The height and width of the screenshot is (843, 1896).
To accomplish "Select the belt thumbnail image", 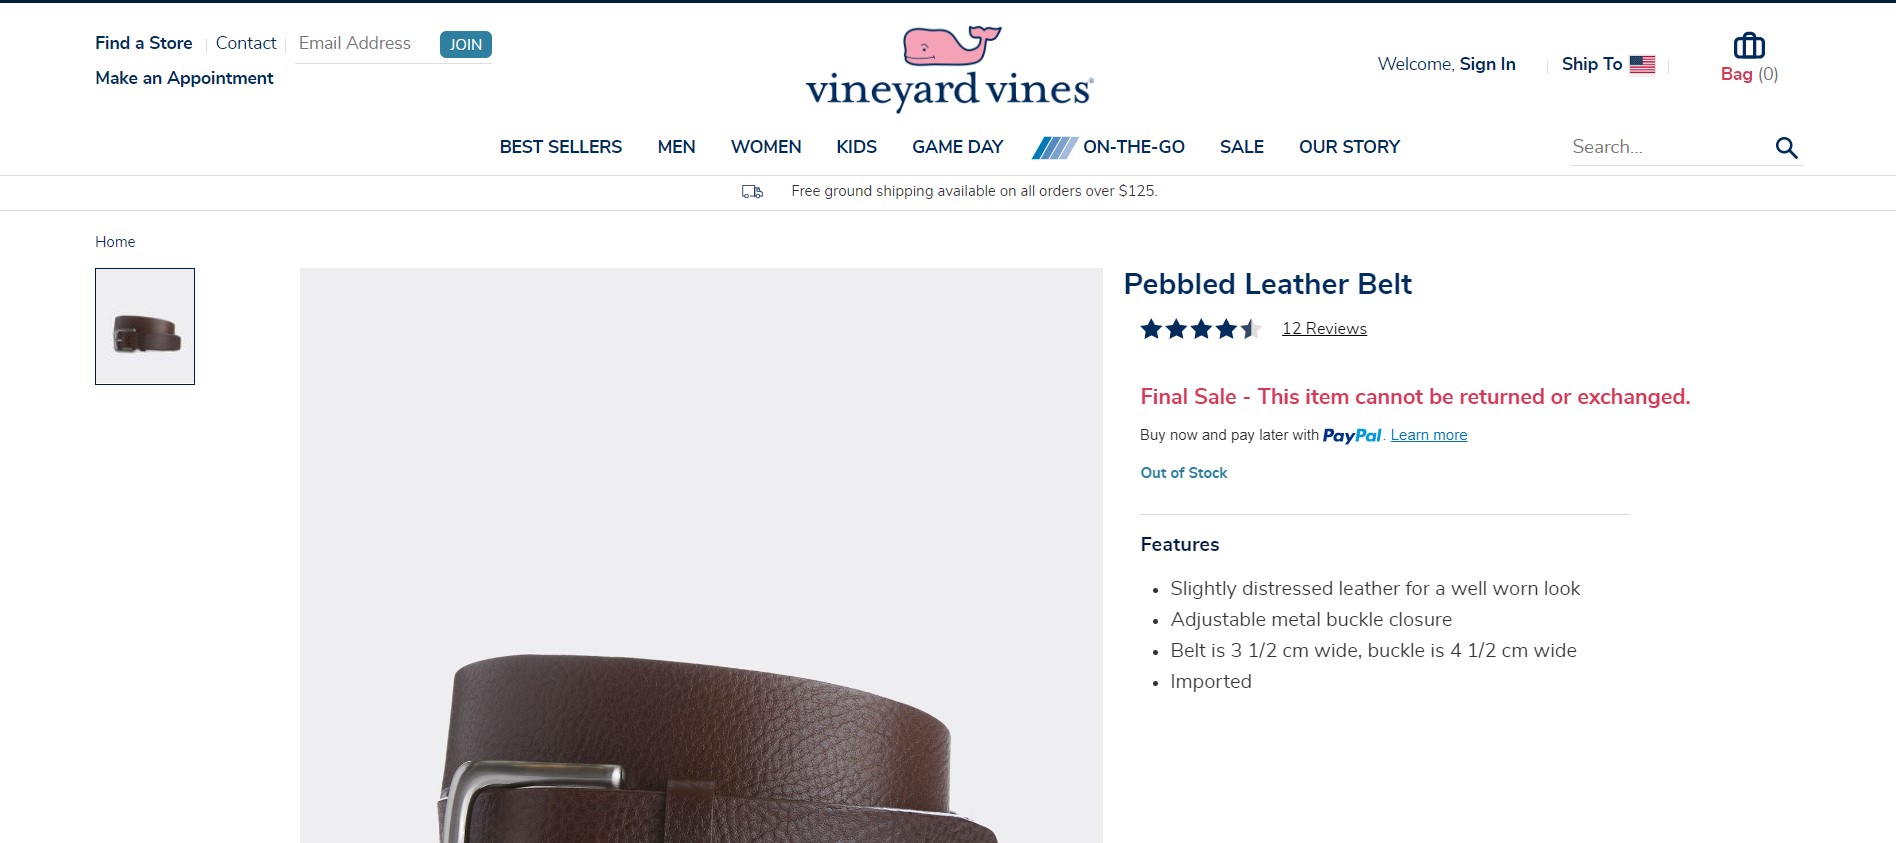I will (145, 326).
